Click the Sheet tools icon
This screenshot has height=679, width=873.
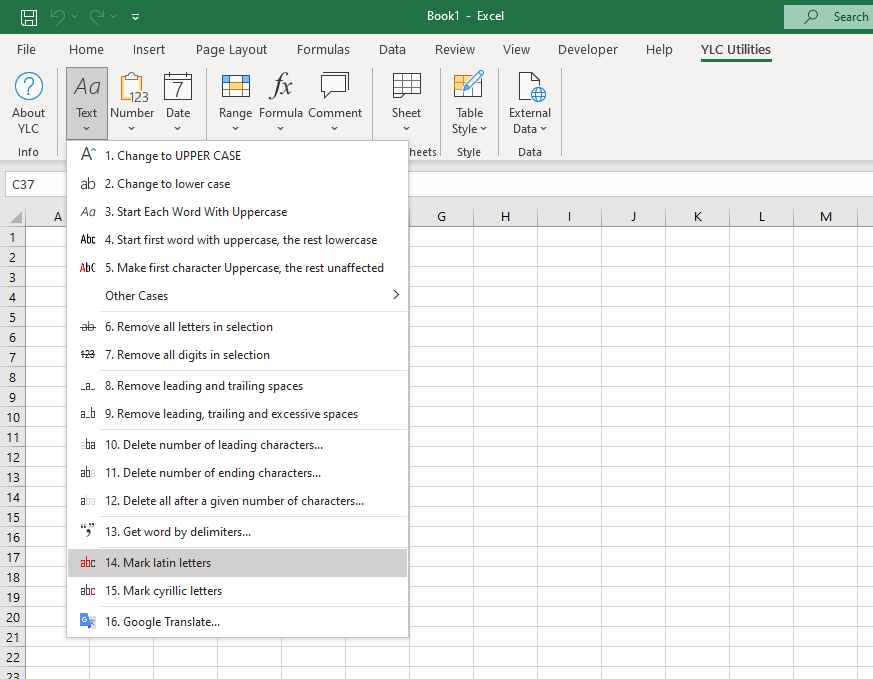(406, 88)
